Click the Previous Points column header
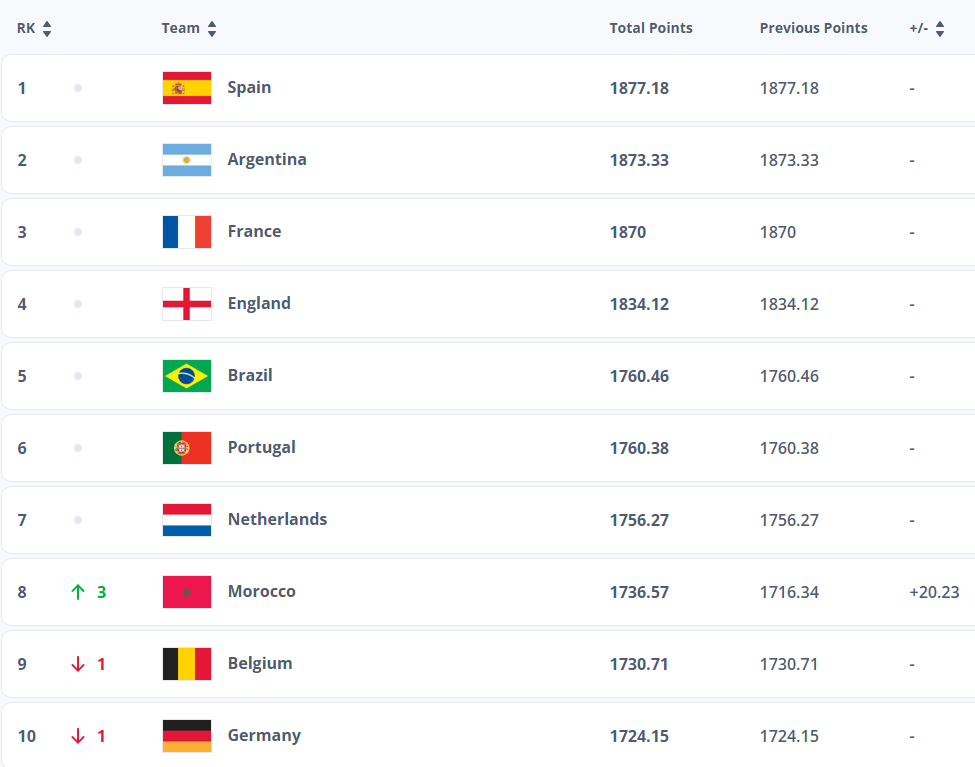The image size is (975, 767). [x=813, y=28]
